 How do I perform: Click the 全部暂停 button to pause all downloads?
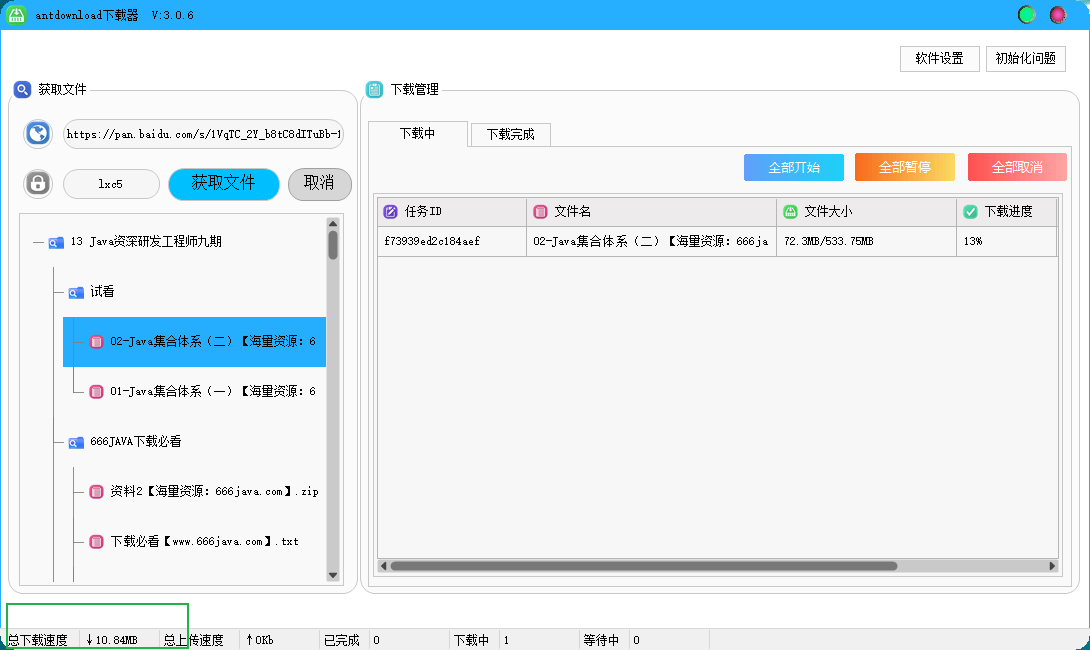(903, 166)
